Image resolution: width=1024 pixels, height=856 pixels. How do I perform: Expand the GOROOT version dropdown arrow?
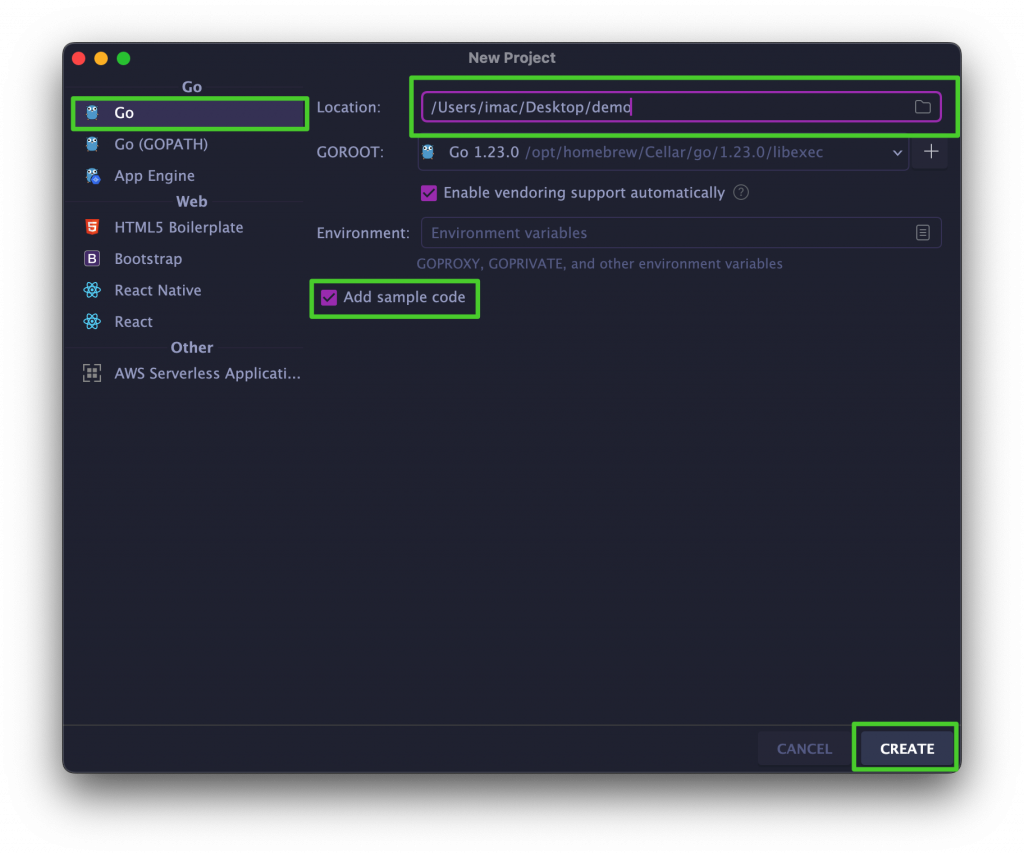click(897, 152)
